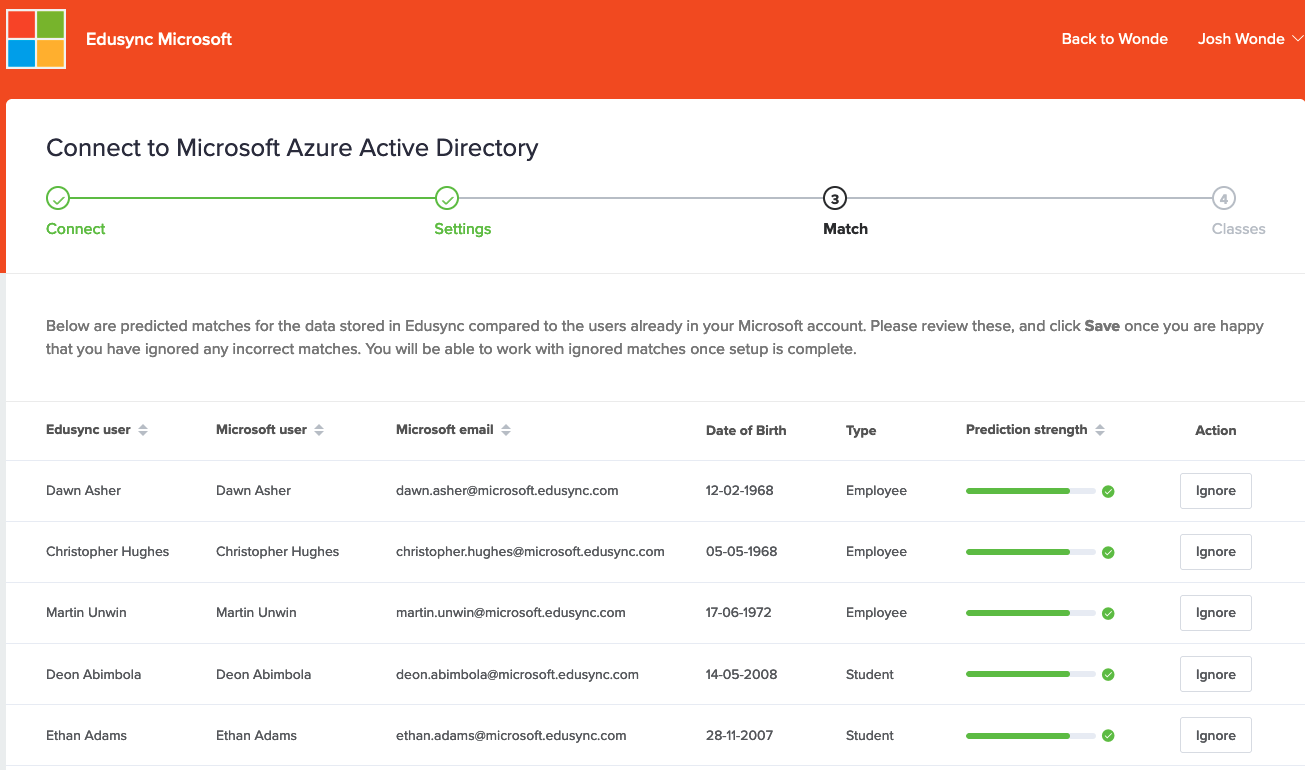Click date of birth 28-11-2007
The image size is (1305, 770).
click(x=740, y=736)
